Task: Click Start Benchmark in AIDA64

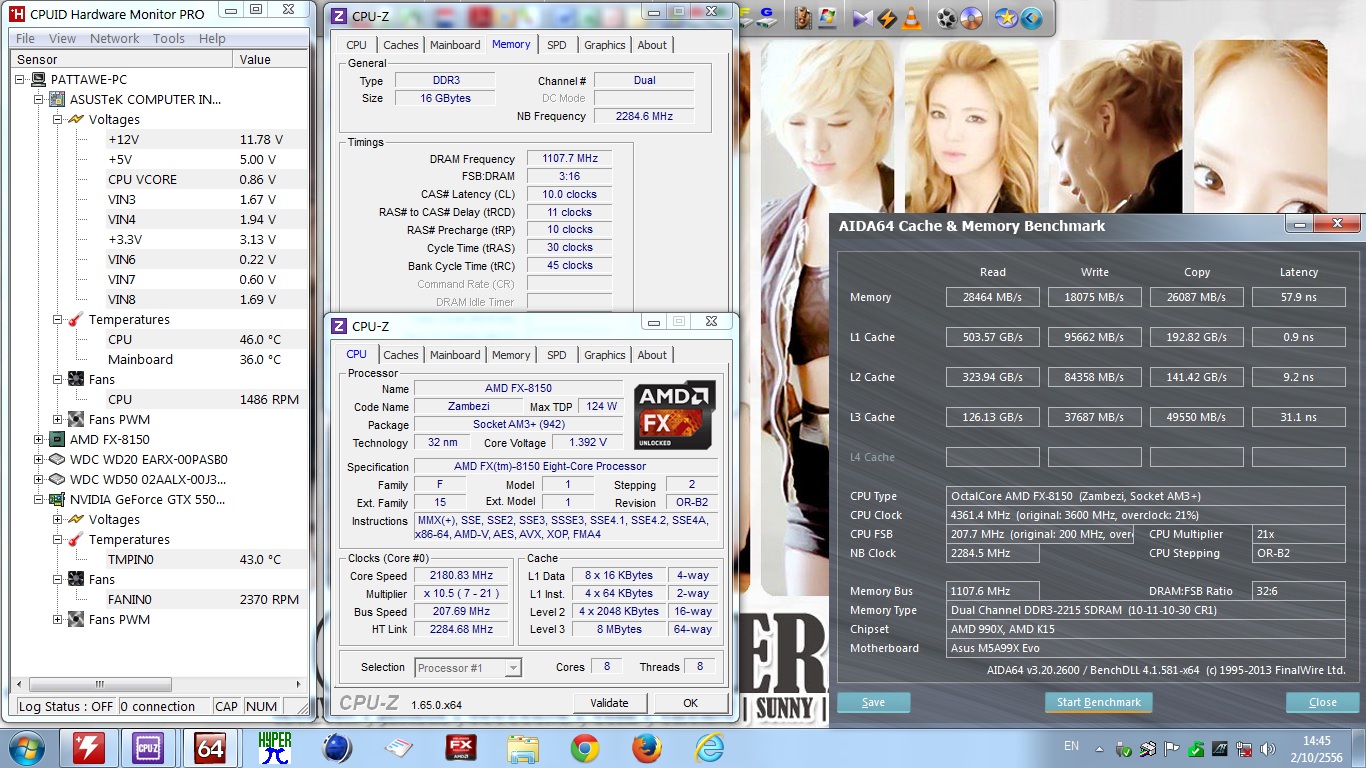Action: (x=1099, y=702)
